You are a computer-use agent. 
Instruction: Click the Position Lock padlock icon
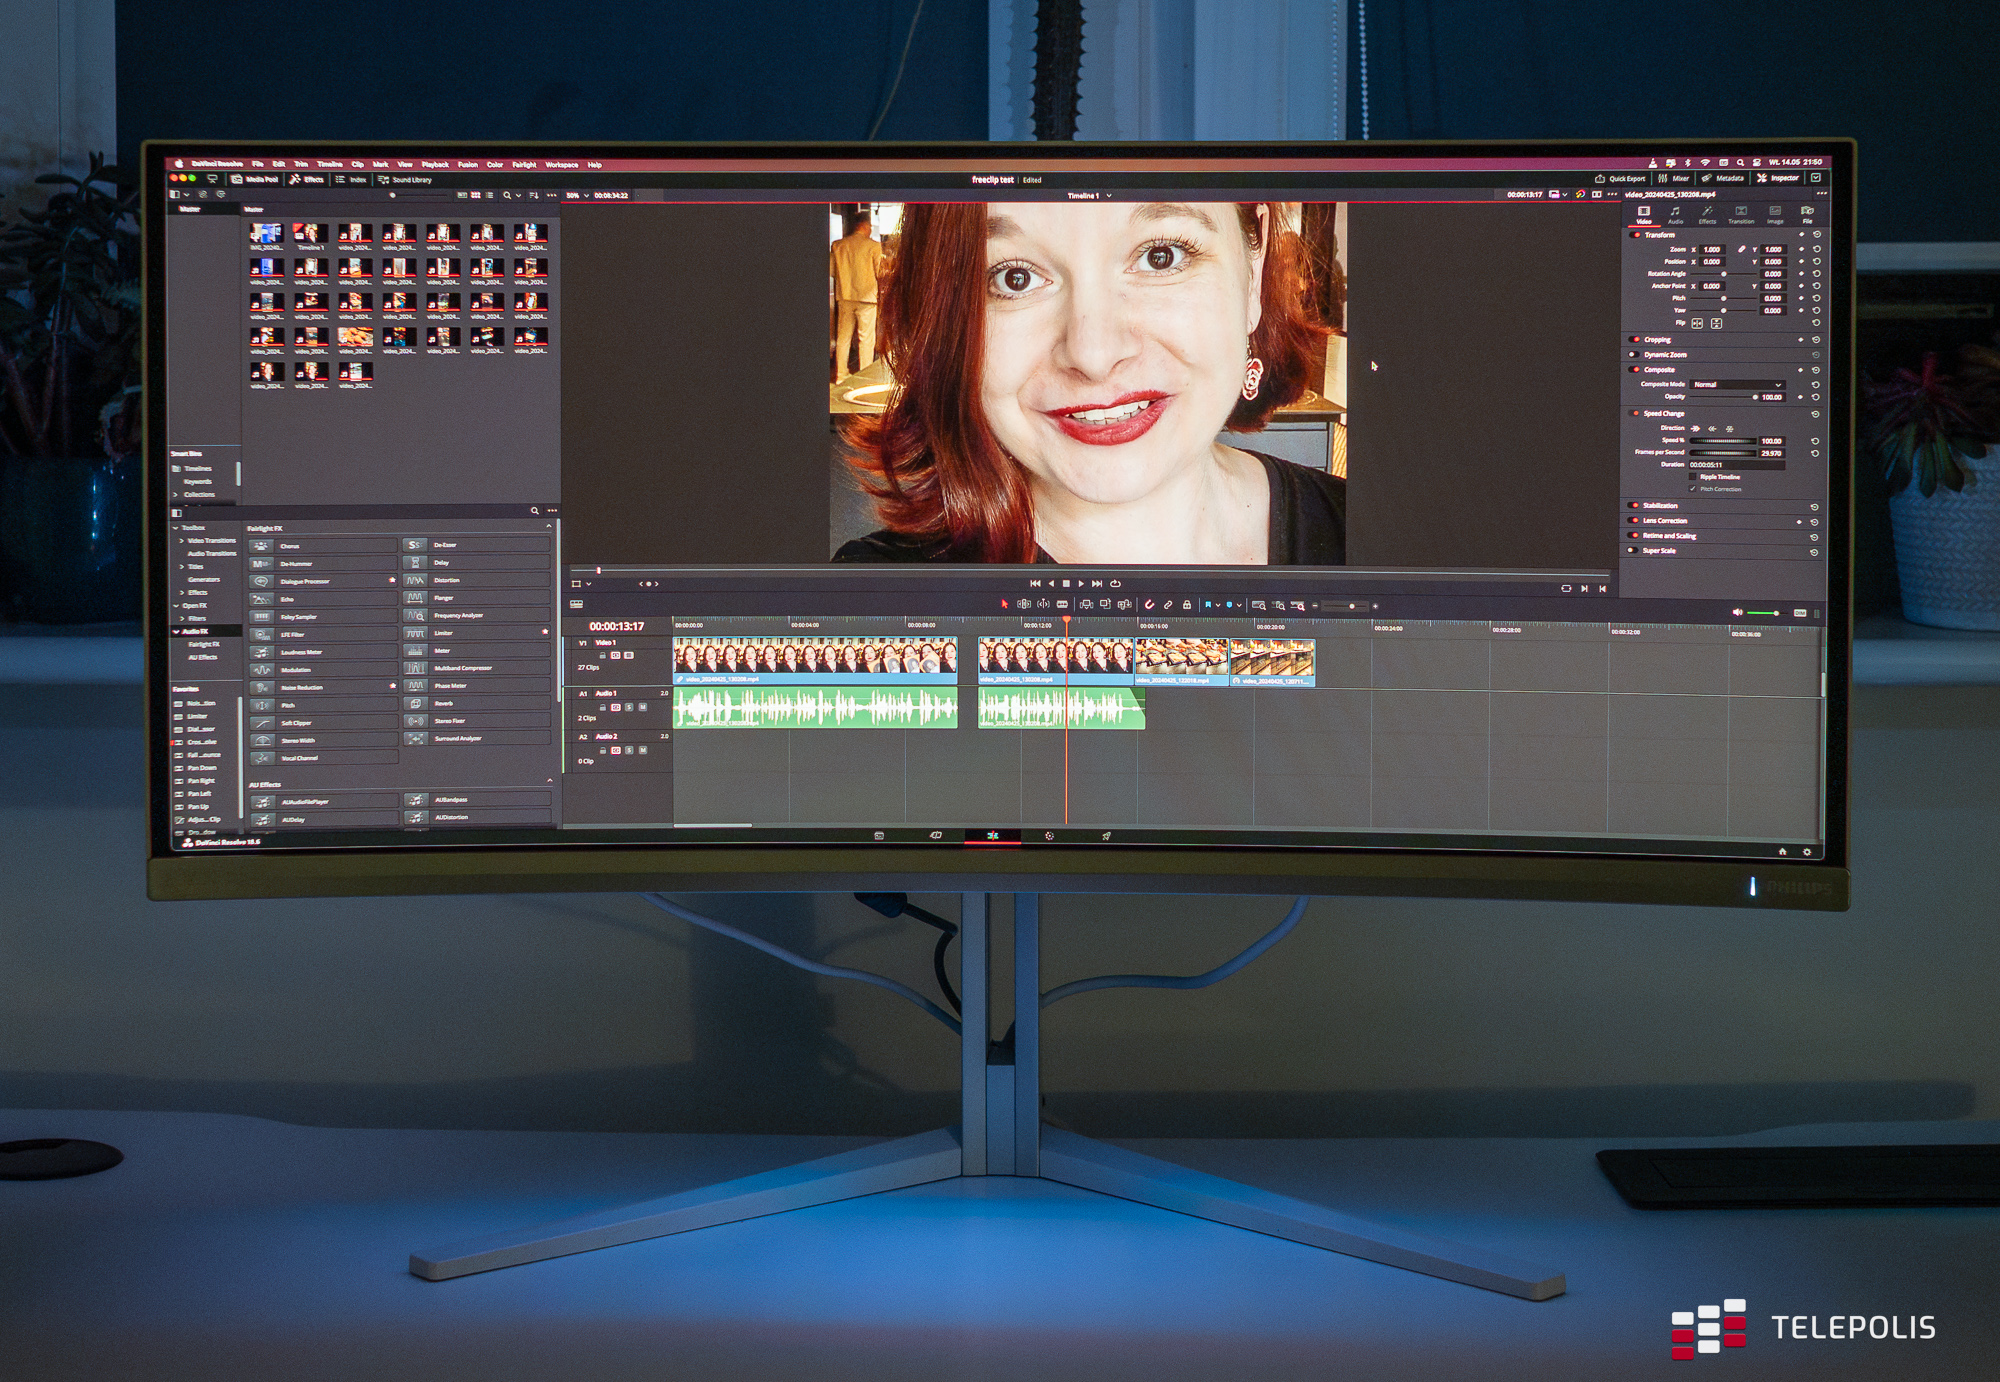[1187, 605]
